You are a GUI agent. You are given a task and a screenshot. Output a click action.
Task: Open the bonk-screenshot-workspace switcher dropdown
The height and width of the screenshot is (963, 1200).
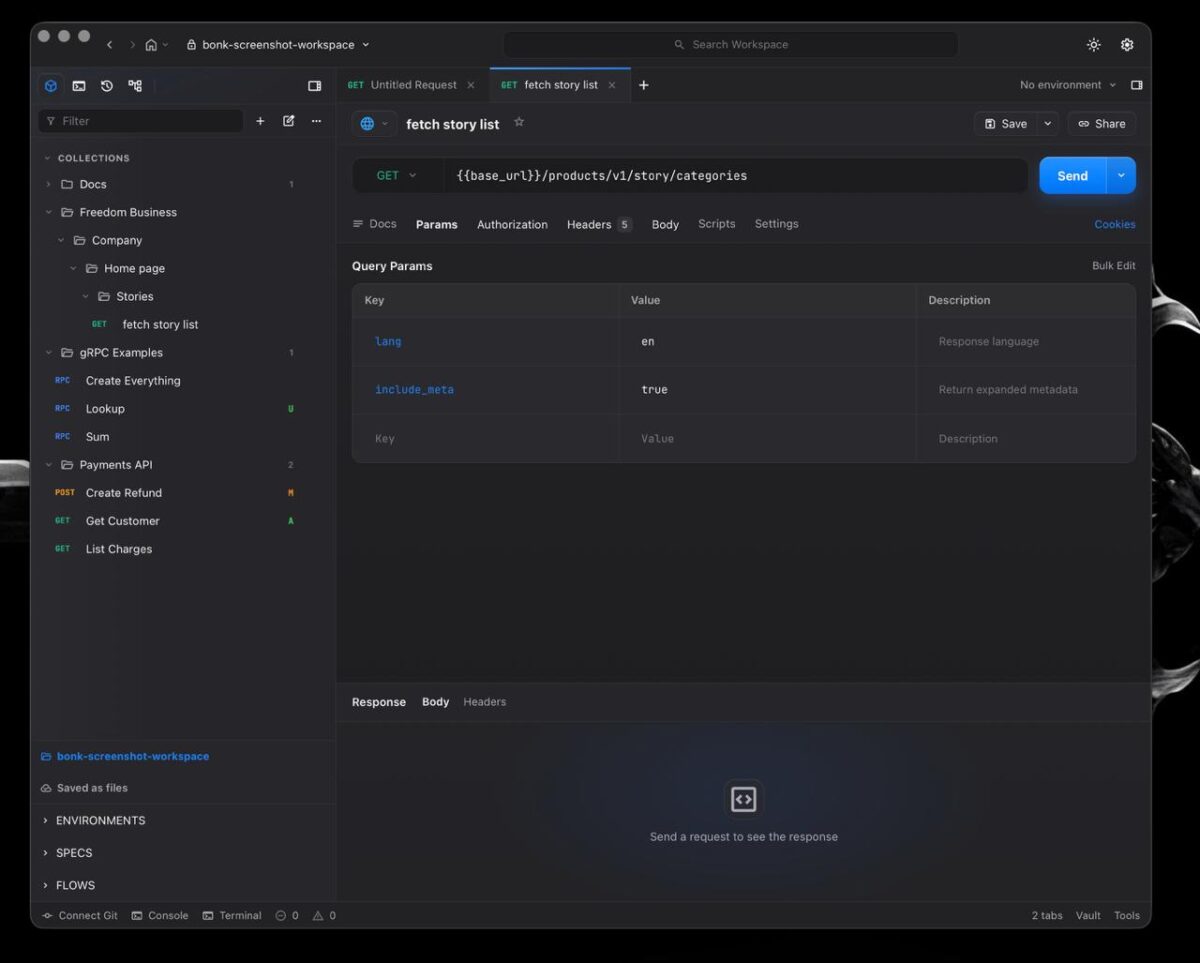click(x=278, y=45)
